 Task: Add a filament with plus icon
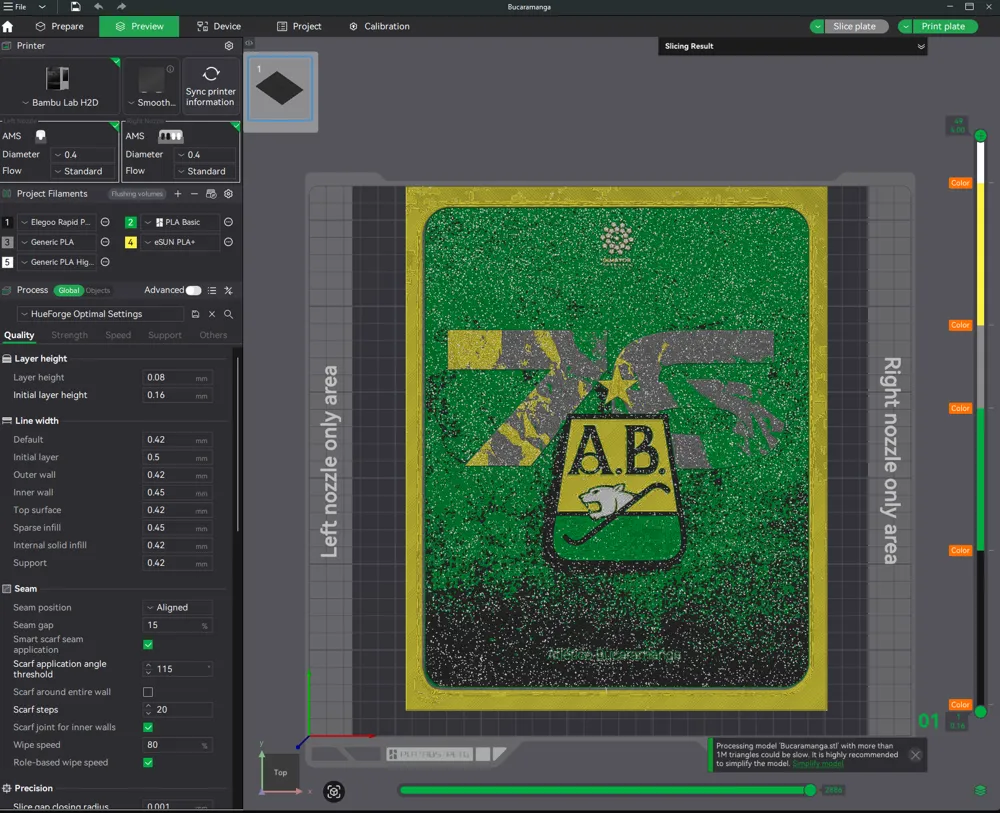[178, 194]
